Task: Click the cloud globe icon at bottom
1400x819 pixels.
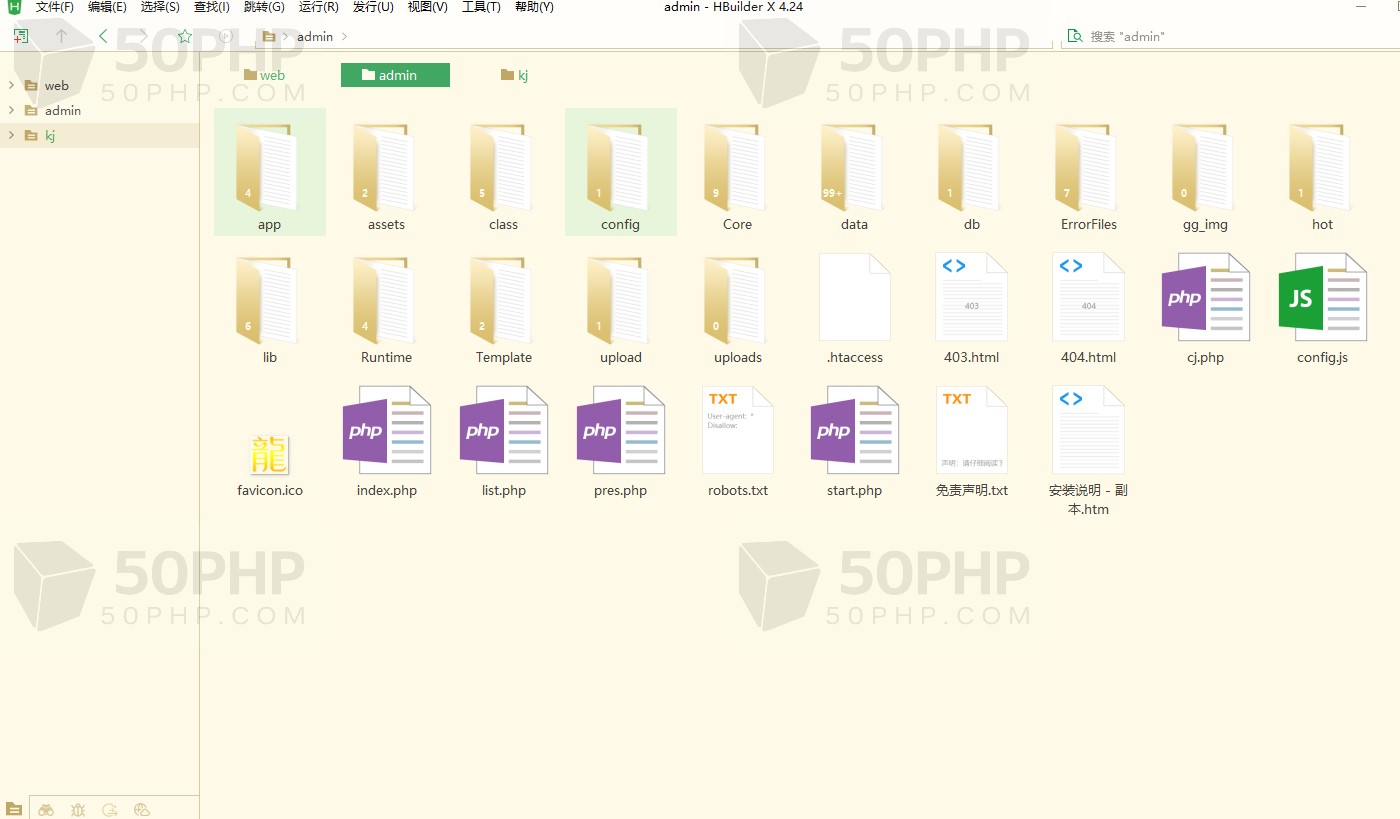Action: pyautogui.click(x=141, y=810)
